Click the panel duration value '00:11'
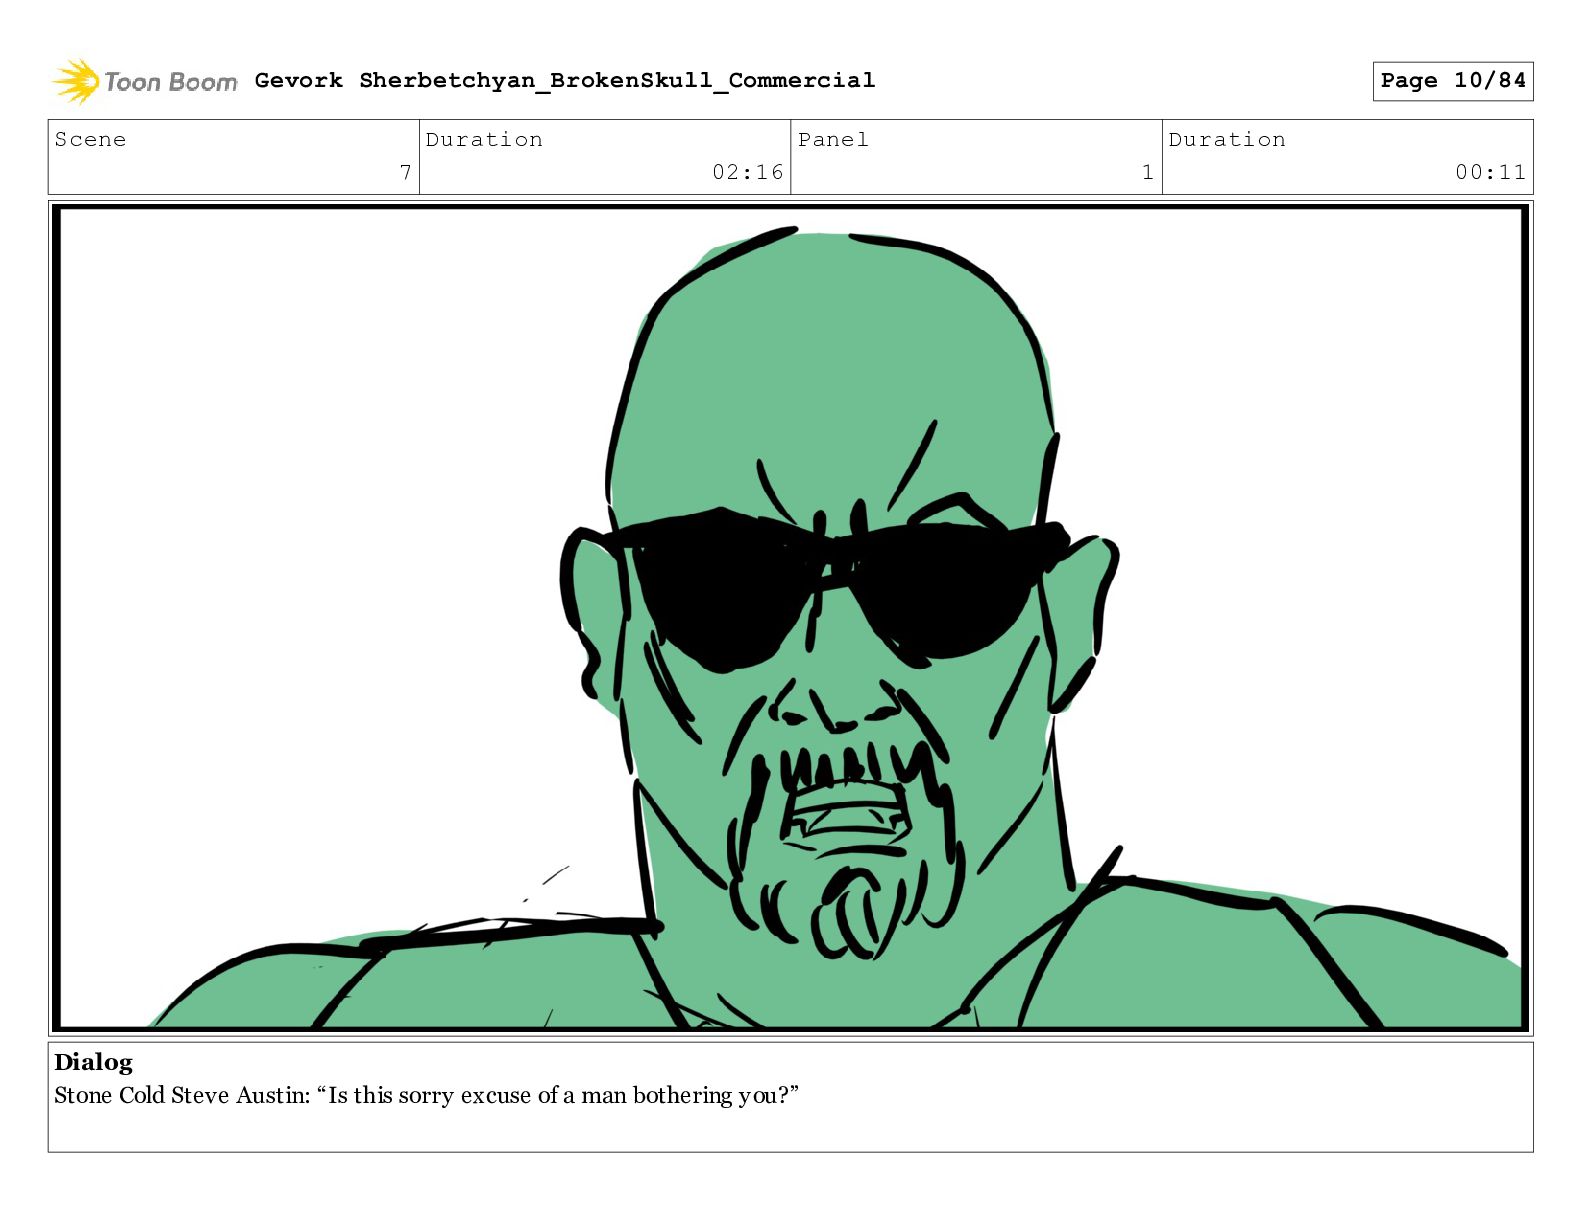Screen dimensions: 1584x1224 (x=1491, y=172)
